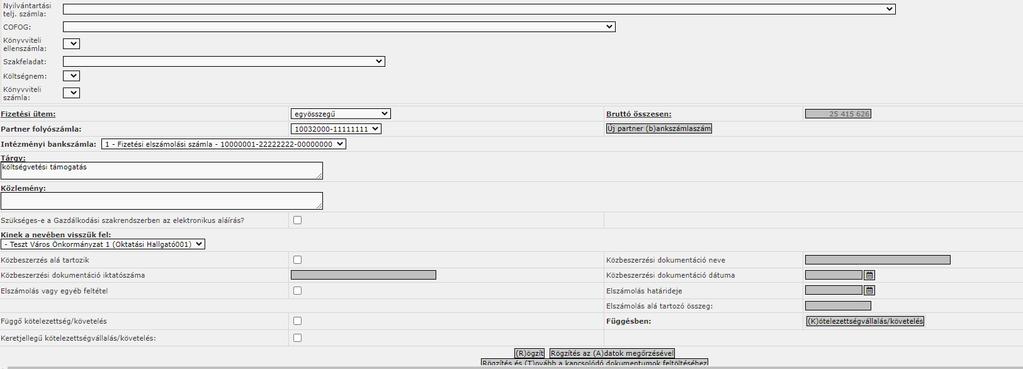Focus the Tárgy text area
Screen dimensions: 1023x369
point(161,171)
